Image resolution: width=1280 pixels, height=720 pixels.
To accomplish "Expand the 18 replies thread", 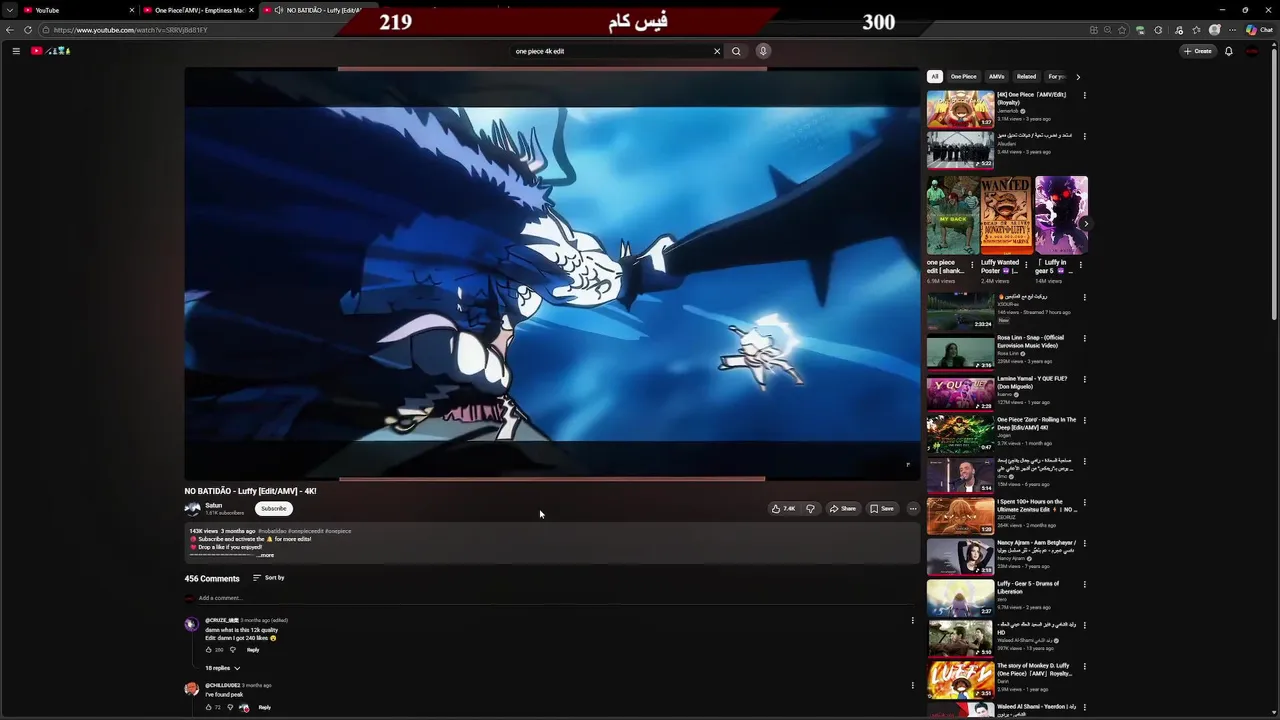I will (223, 668).
